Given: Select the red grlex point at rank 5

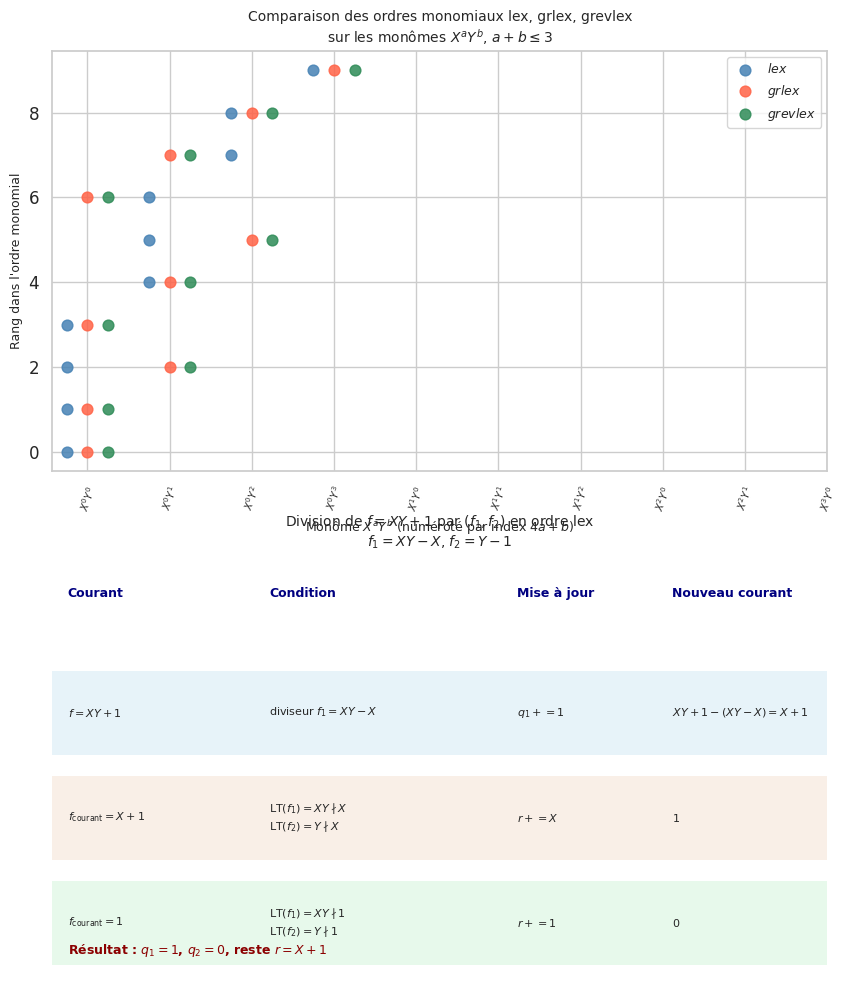Looking at the screenshot, I should [252, 240].
